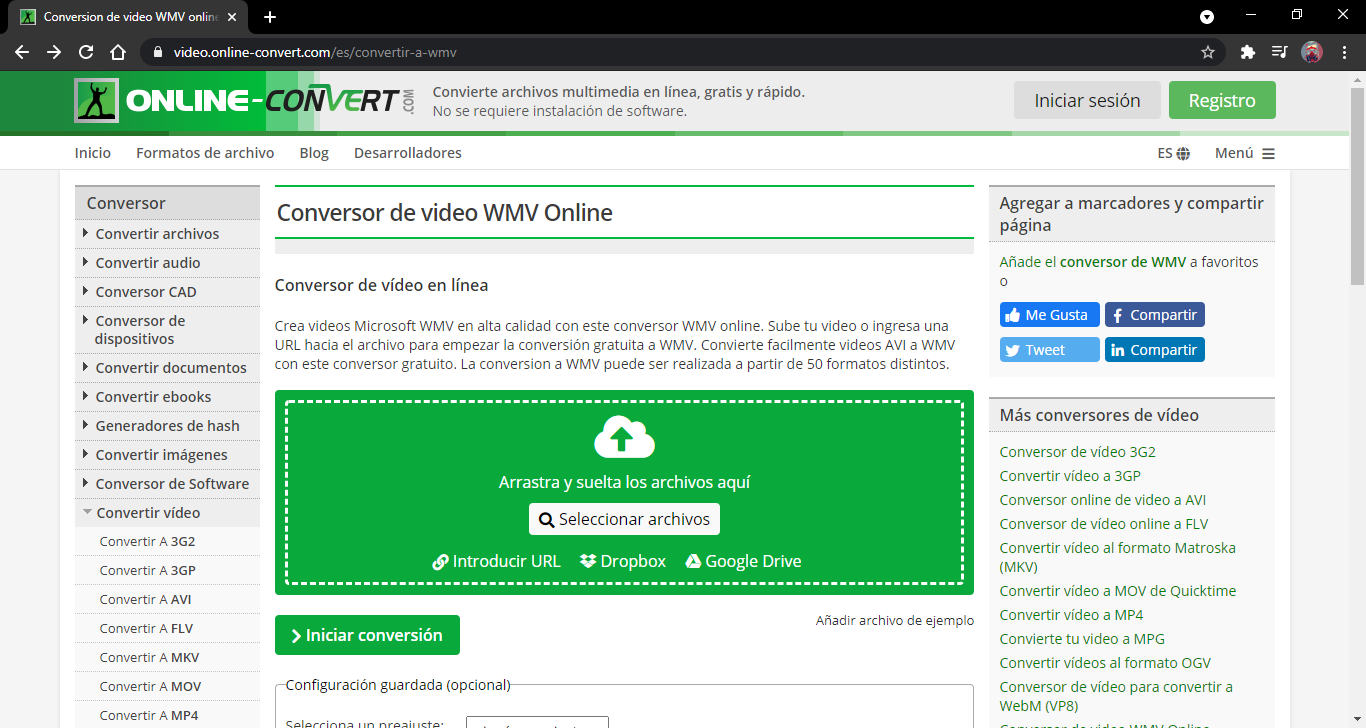
Task: Expand Convertir audio in sidebar
Action: pyautogui.click(x=167, y=263)
